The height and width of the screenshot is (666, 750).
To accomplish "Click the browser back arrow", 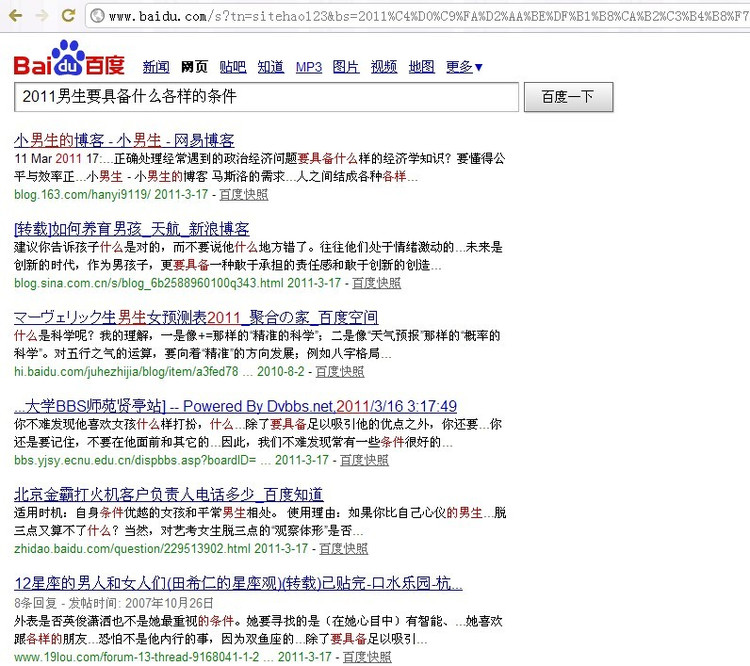I will tap(16, 15).
